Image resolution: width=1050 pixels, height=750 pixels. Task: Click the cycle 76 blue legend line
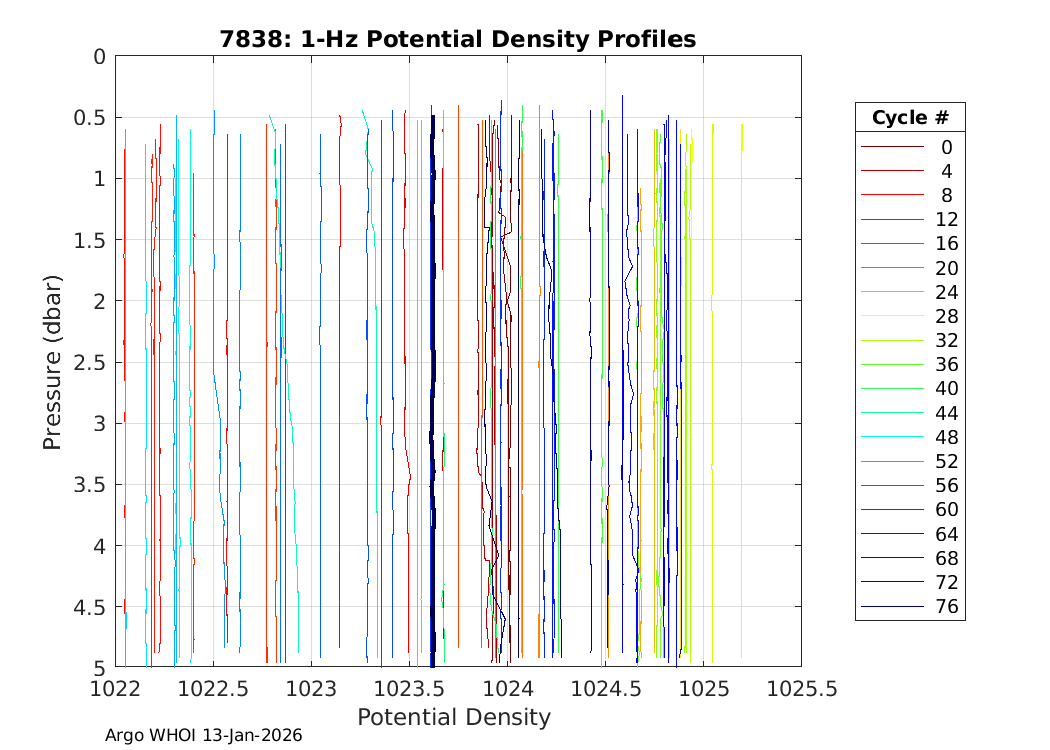pyautogui.click(x=892, y=607)
